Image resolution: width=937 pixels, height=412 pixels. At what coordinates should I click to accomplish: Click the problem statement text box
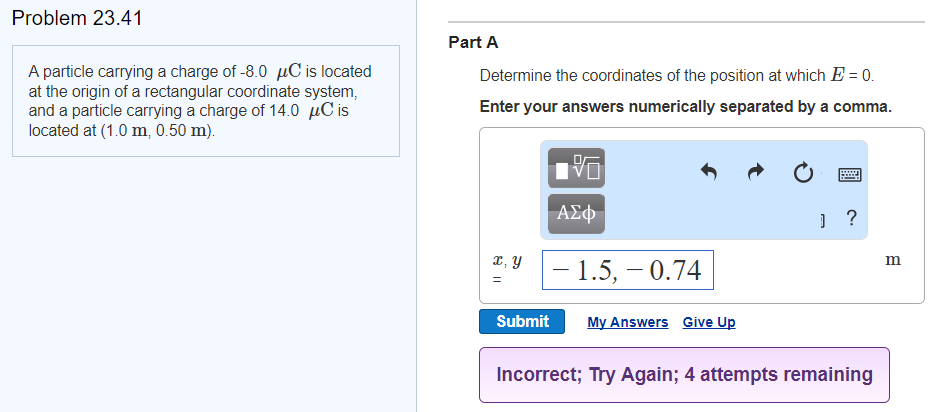tap(206, 101)
